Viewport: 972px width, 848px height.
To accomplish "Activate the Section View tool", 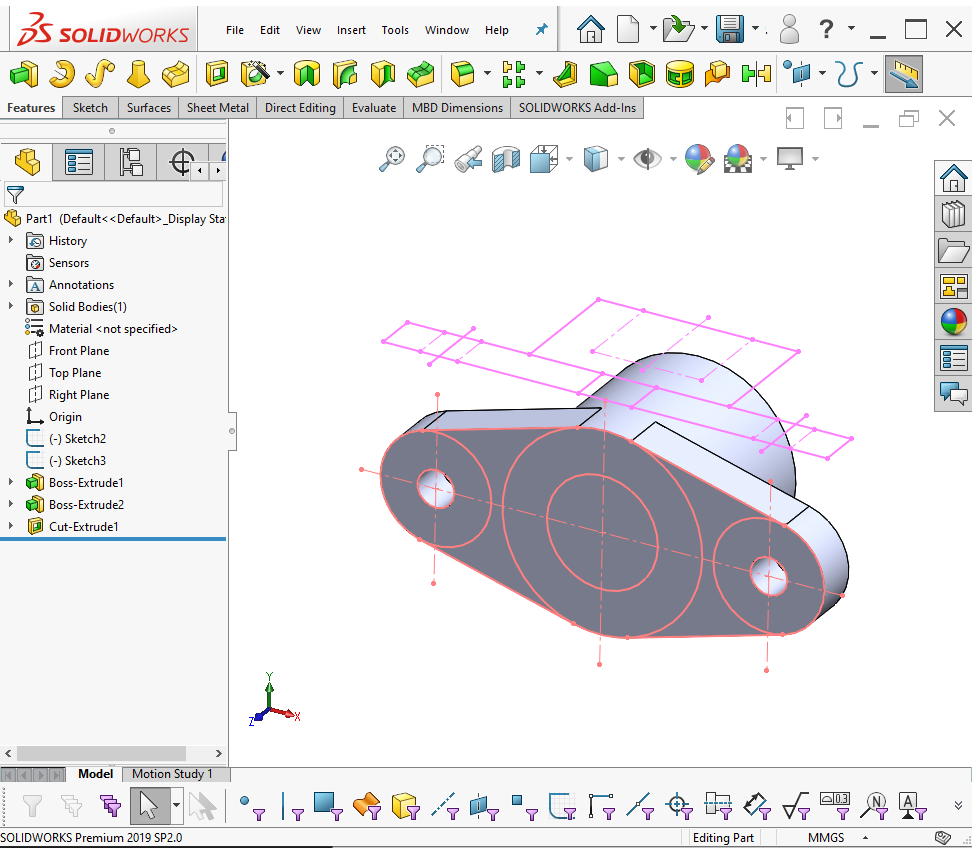I will pyautogui.click(x=505, y=158).
